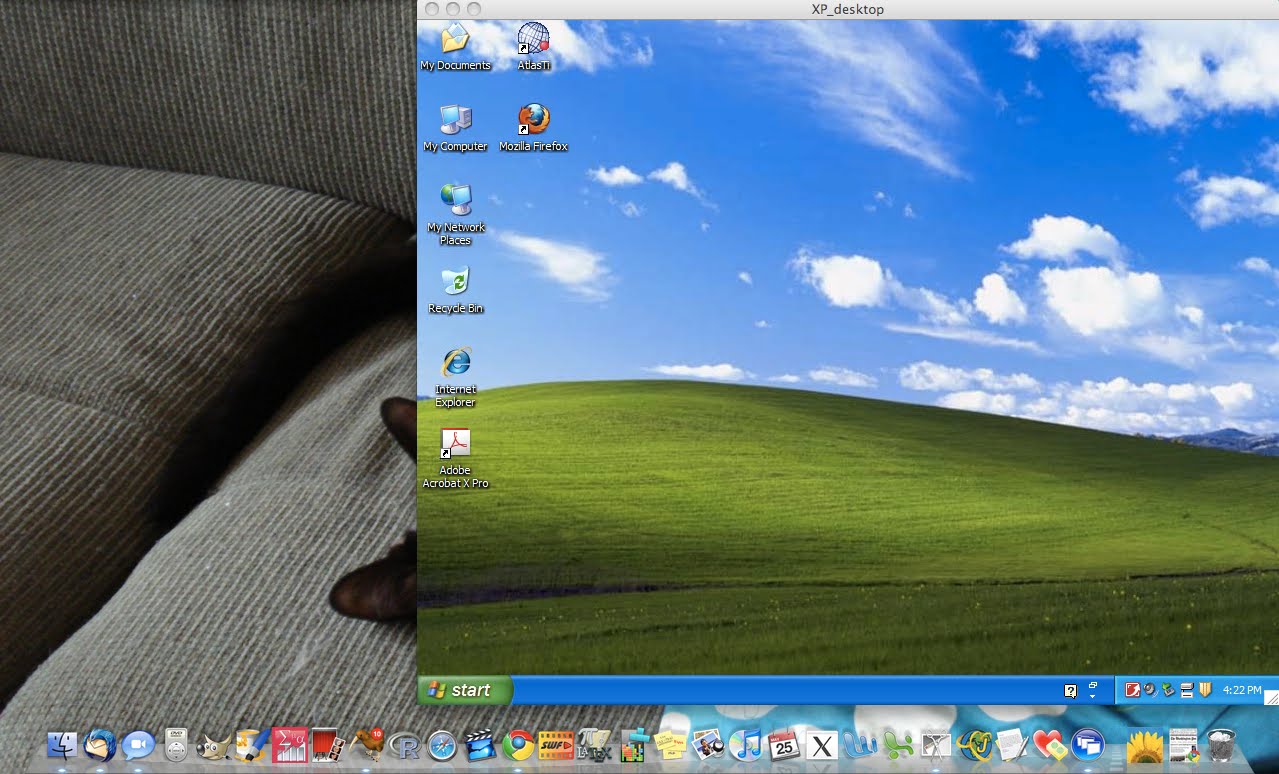Click the yellow security shield tray icon
The width and height of the screenshot is (1279, 774).
(x=1205, y=690)
